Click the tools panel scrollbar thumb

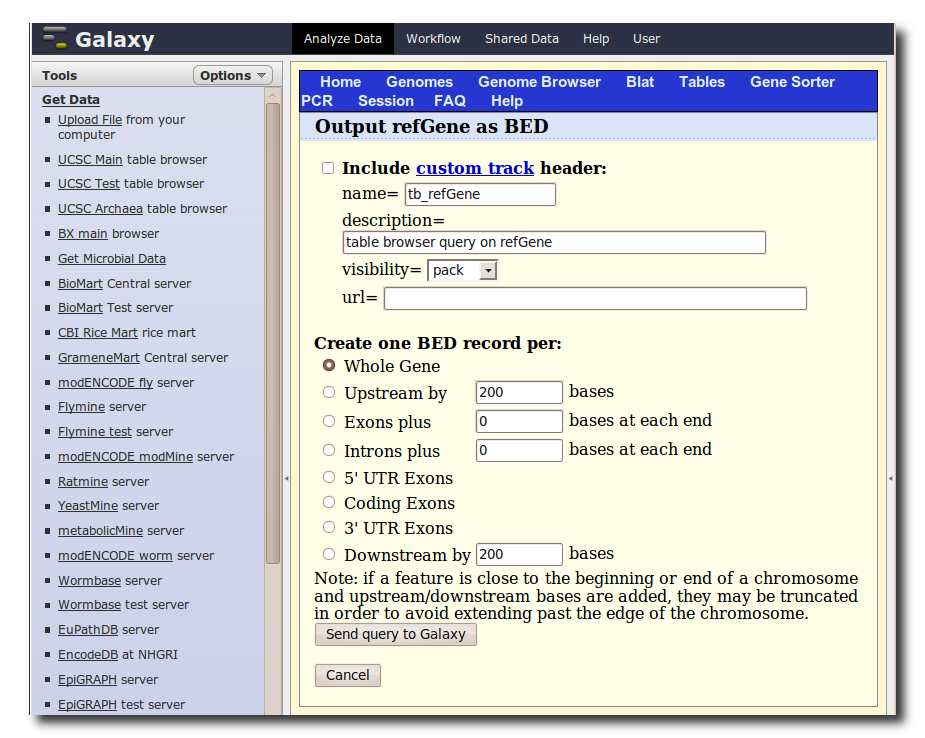[273, 333]
